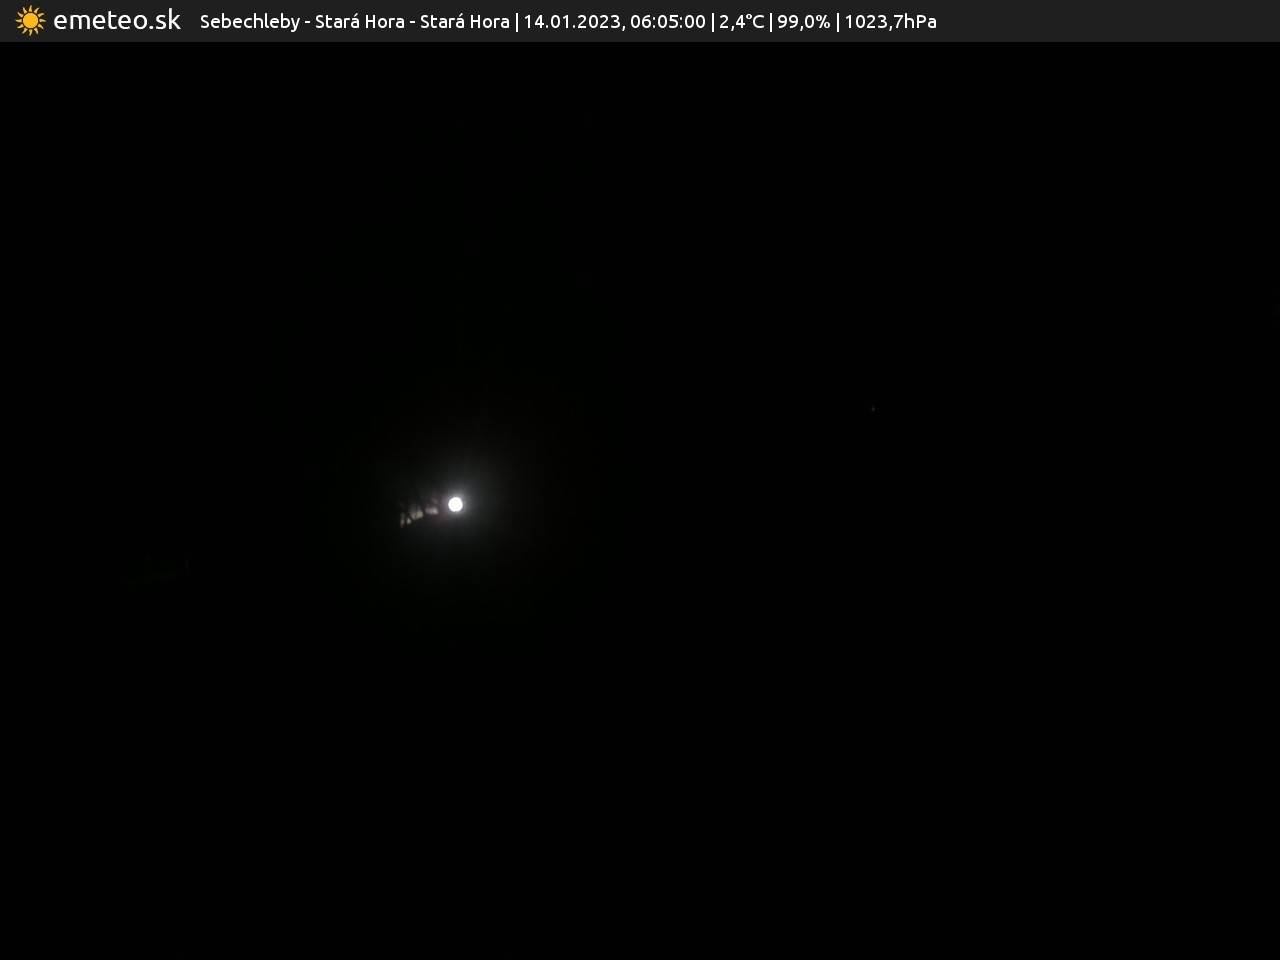The width and height of the screenshot is (1280, 960).
Task: Click the separator bar before the date
Action: 517,21
